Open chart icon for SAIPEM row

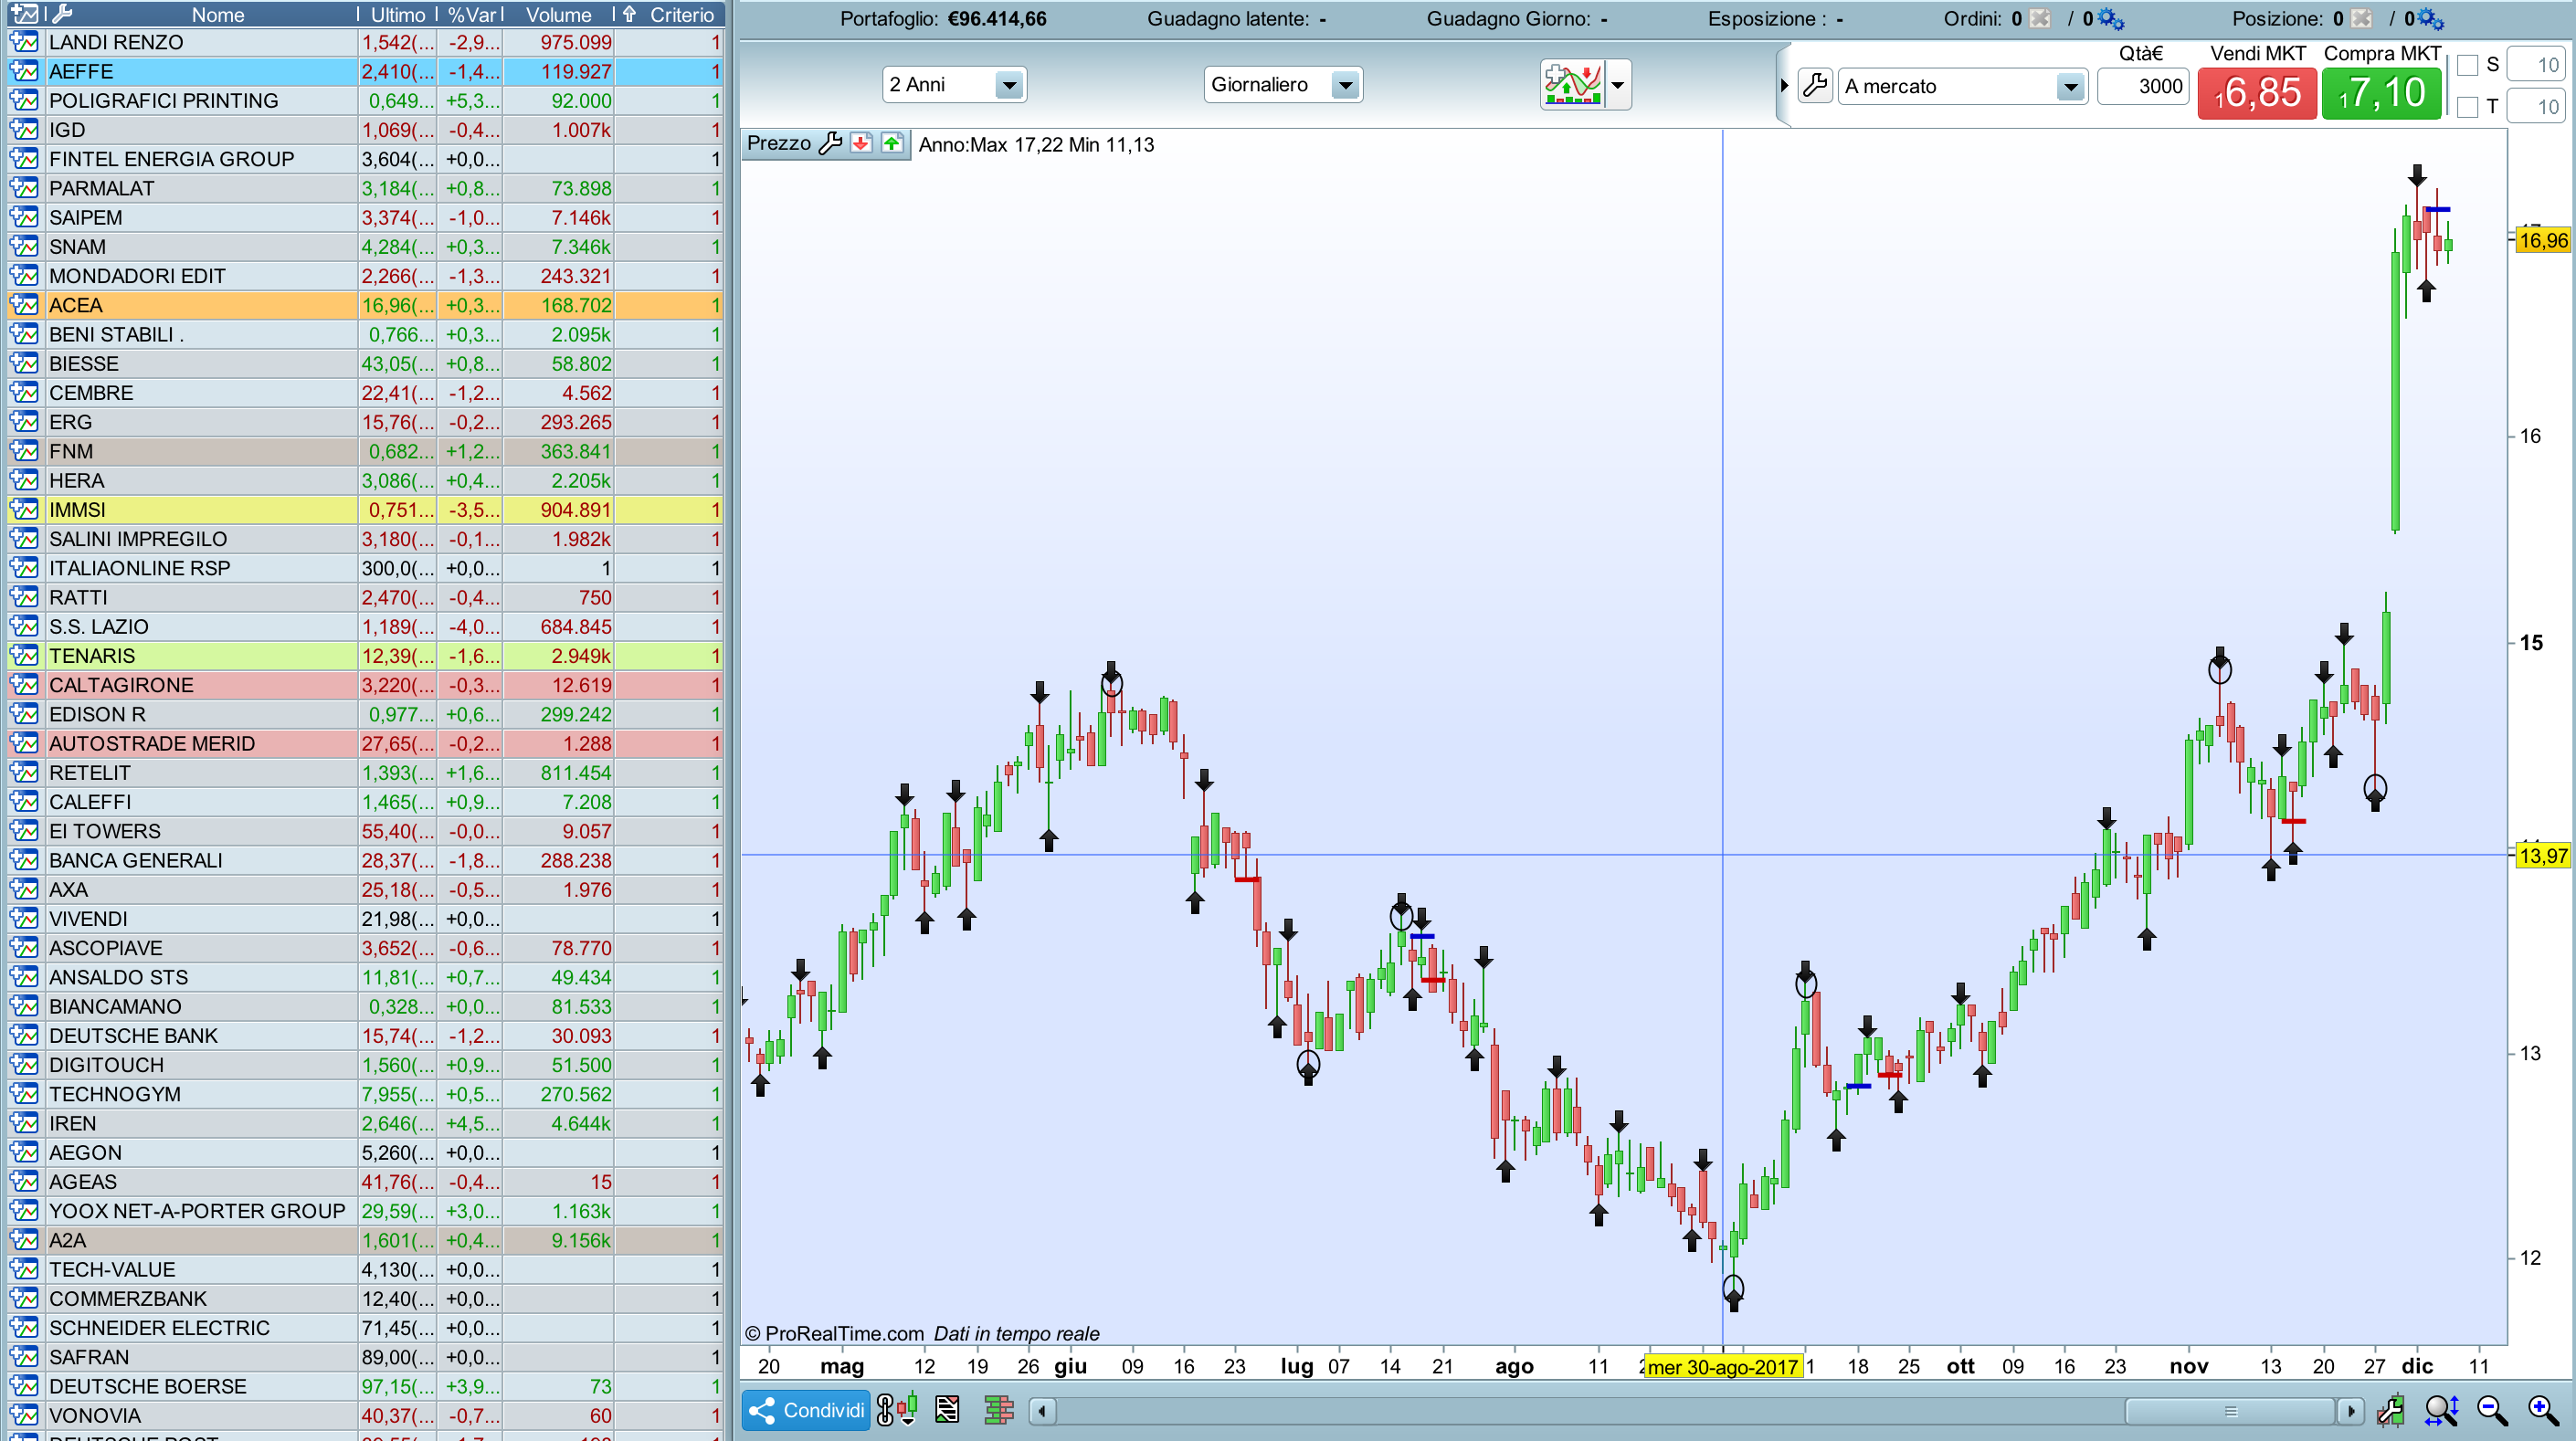24,218
